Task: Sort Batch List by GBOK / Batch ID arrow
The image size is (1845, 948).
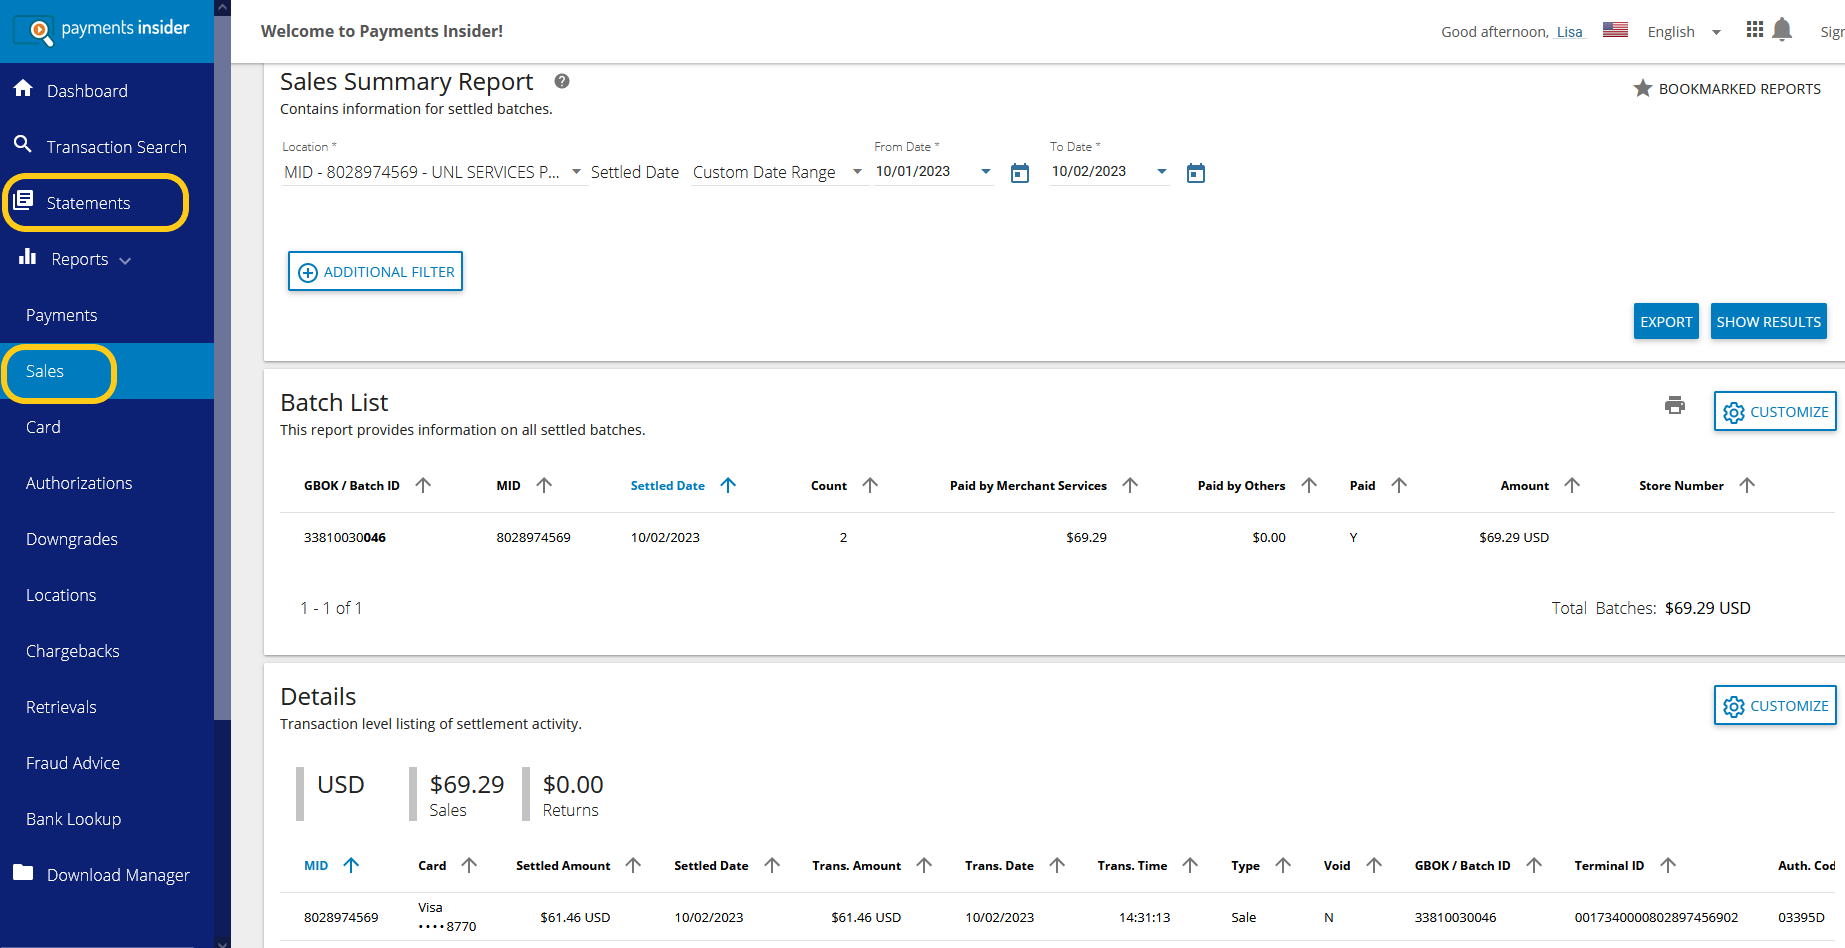Action: point(423,485)
